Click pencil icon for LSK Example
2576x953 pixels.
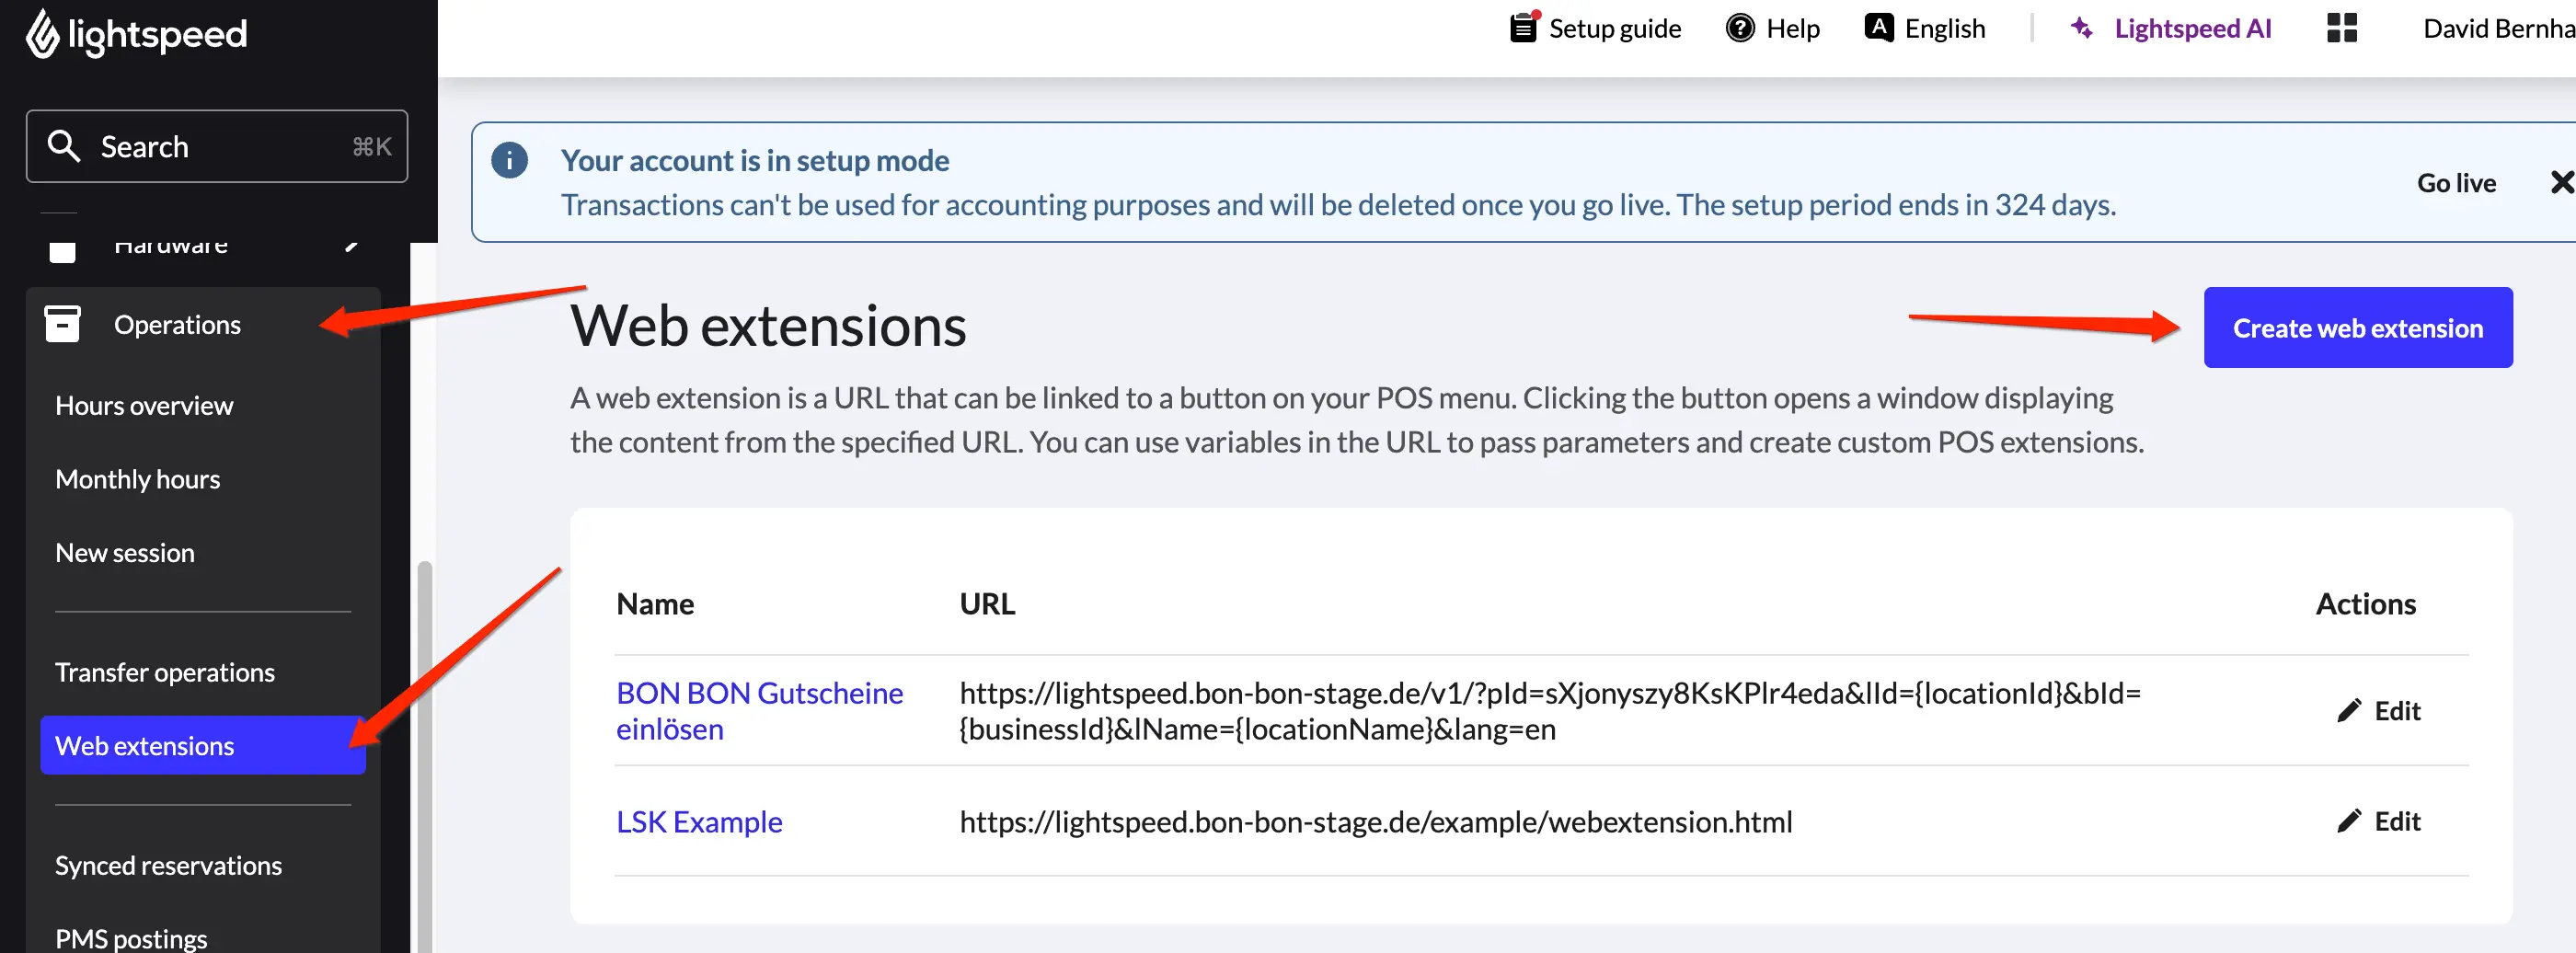[2349, 821]
